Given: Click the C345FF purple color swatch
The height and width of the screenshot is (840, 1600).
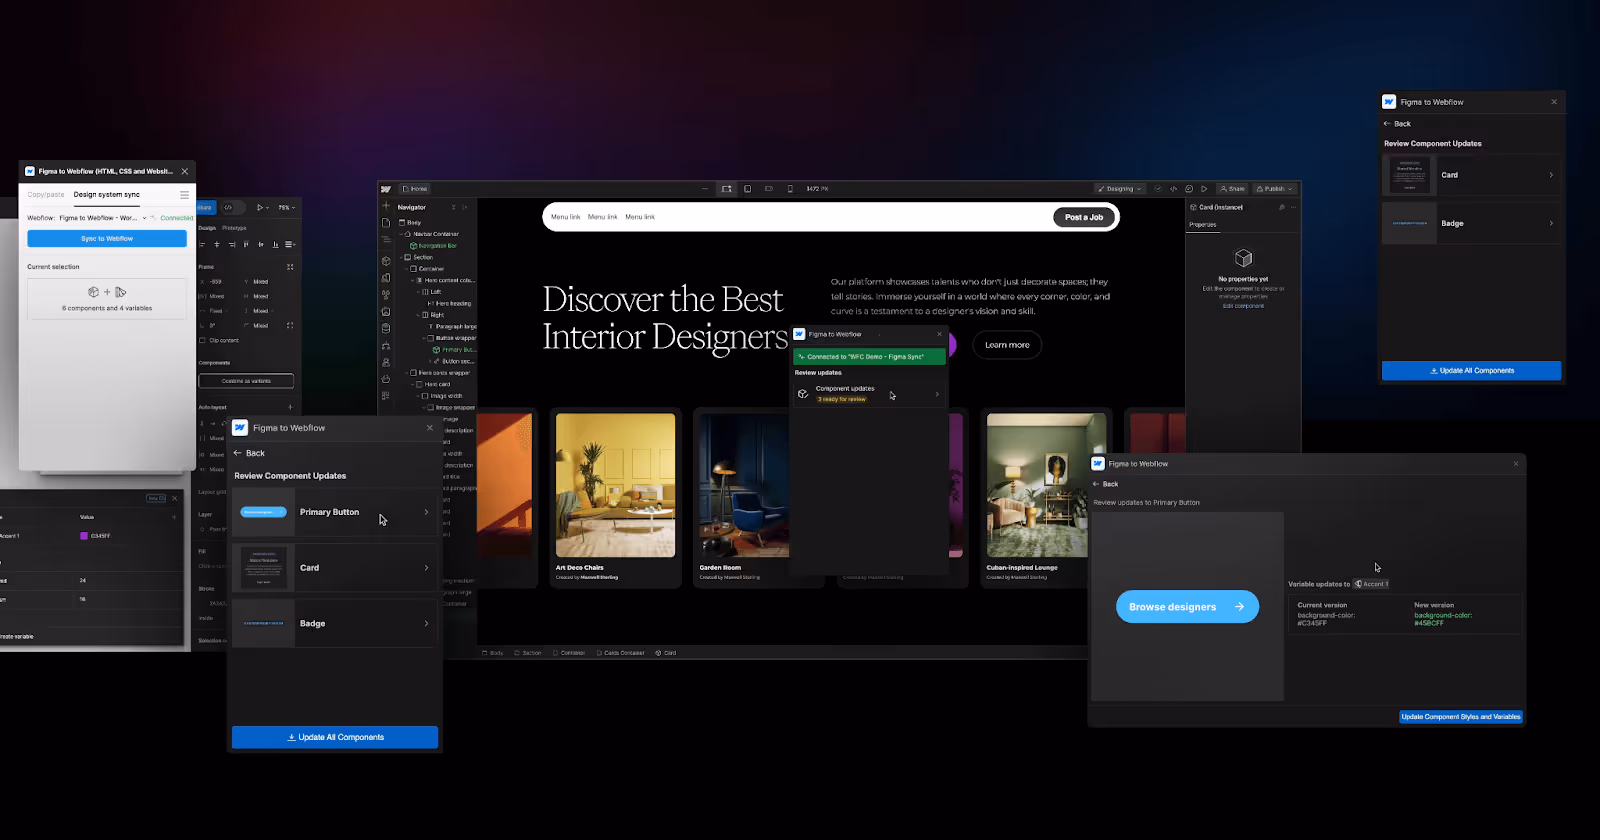Looking at the screenshot, I should point(84,536).
